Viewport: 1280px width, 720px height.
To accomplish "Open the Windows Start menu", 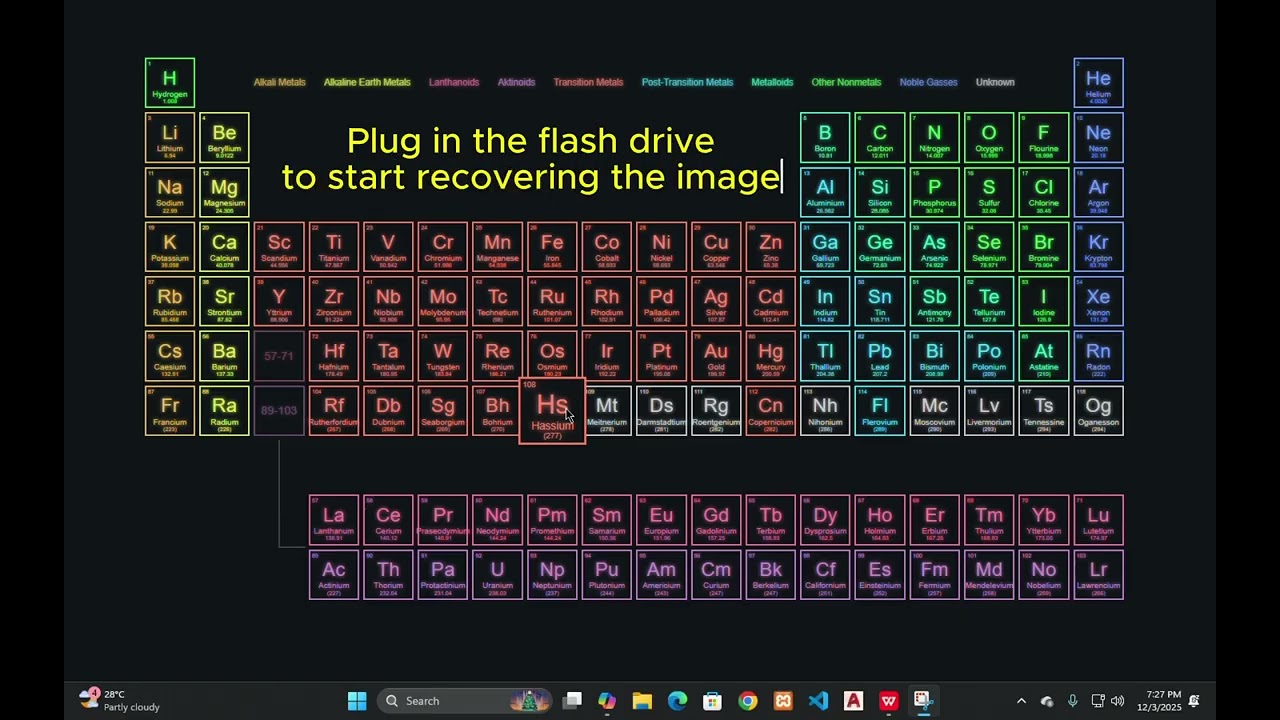I will [357, 701].
